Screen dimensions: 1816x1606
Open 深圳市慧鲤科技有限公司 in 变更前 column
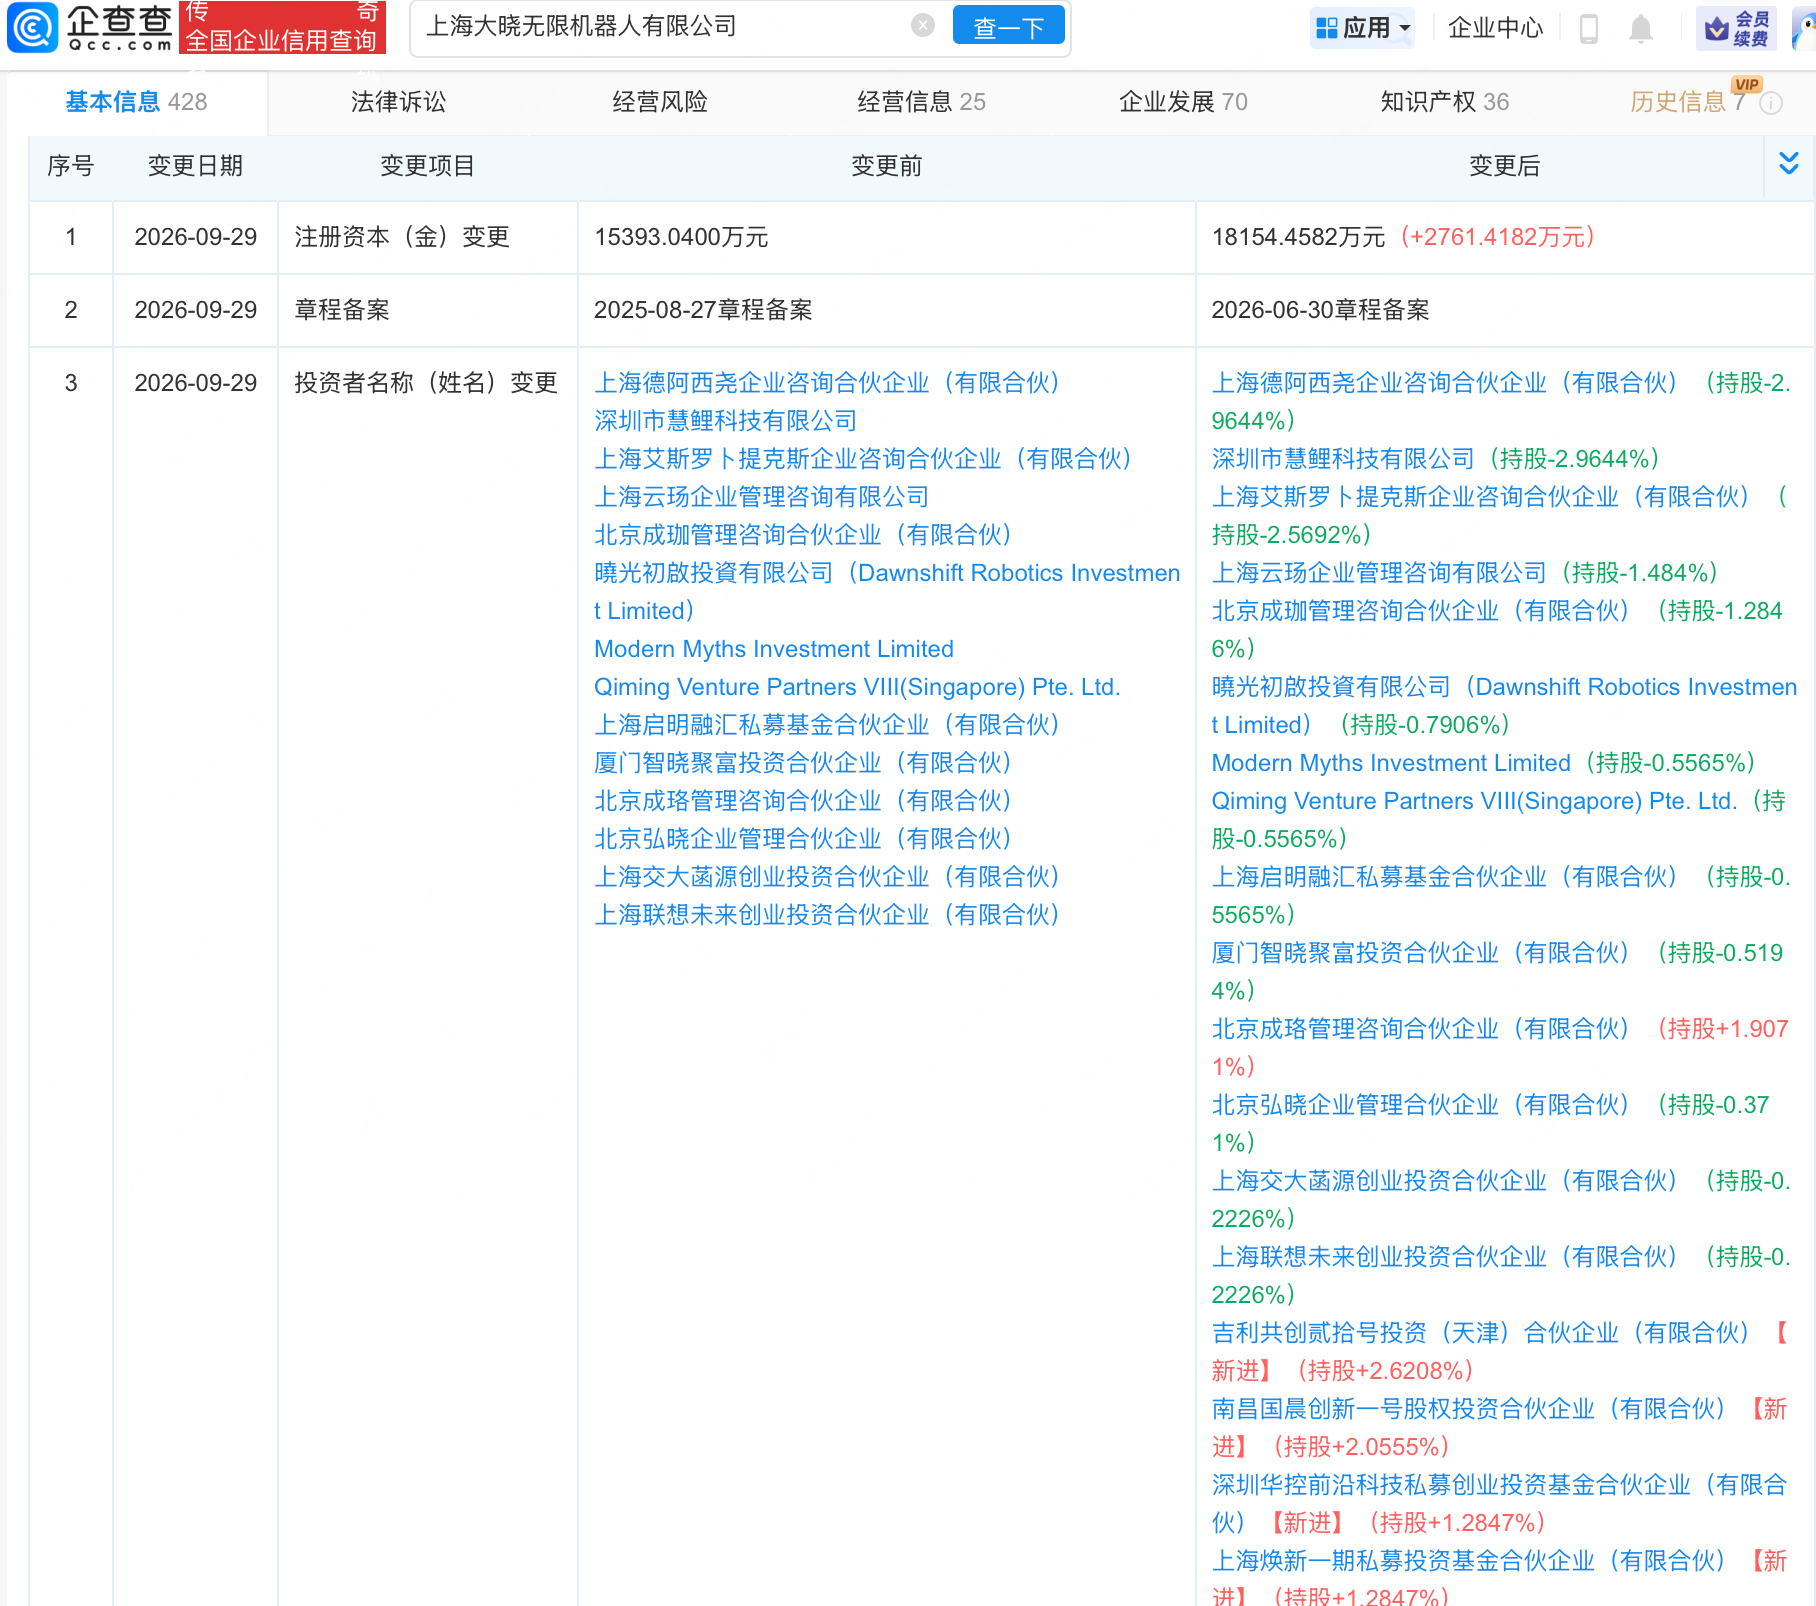click(x=725, y=421)
